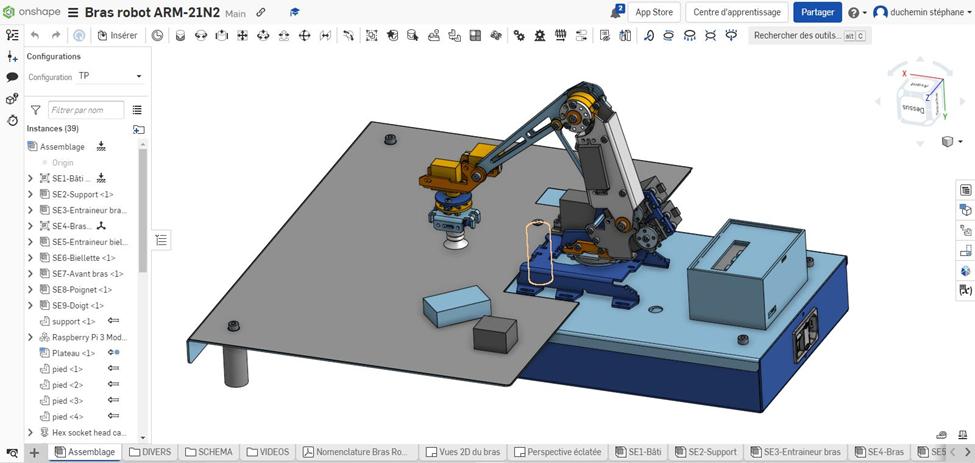This screenshot has width=975, height=463.
Task: Toggle the instance list display mode icon
Action: coord(137,110)
